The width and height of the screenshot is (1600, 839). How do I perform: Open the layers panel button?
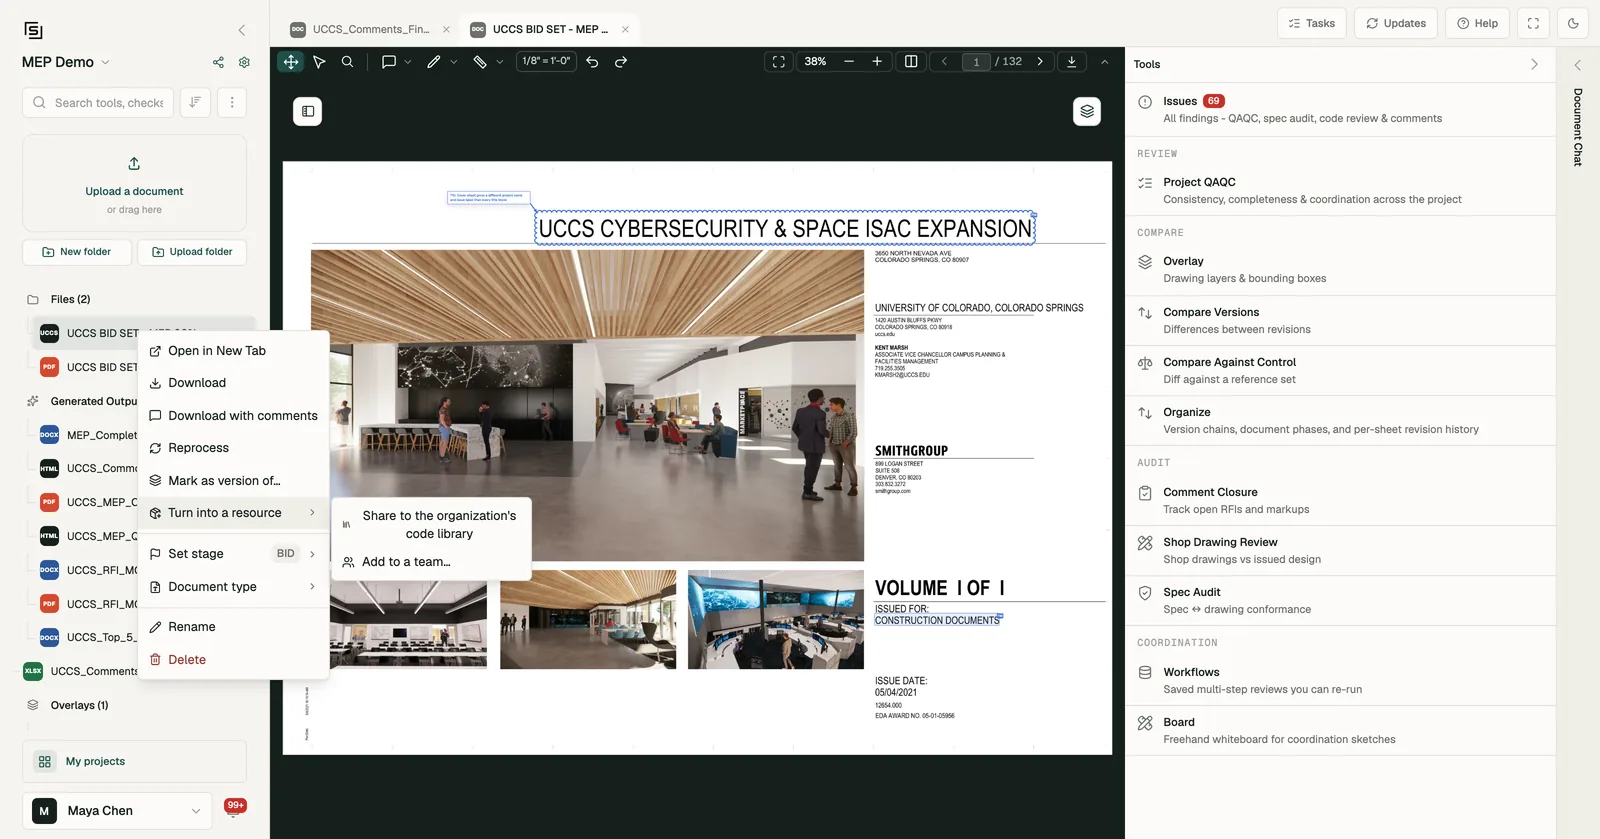[x=1087, y=111]
